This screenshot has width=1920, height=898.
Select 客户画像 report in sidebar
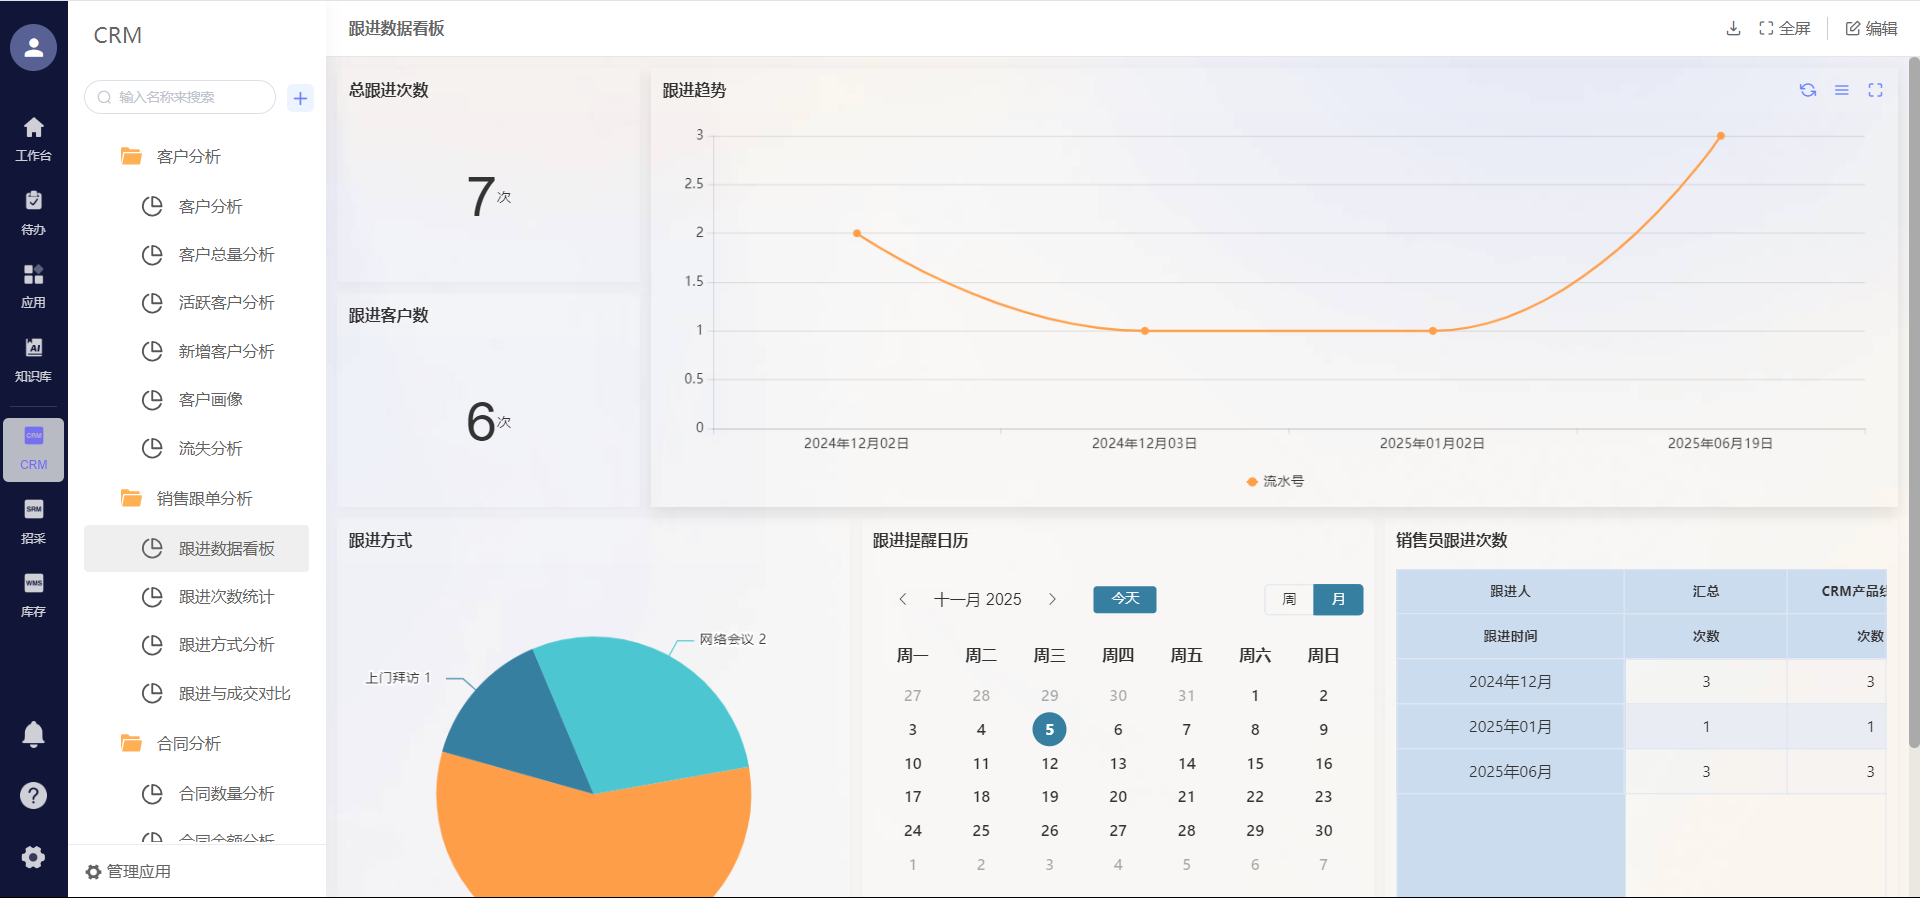pyautogui.click(x=210, y=399)
